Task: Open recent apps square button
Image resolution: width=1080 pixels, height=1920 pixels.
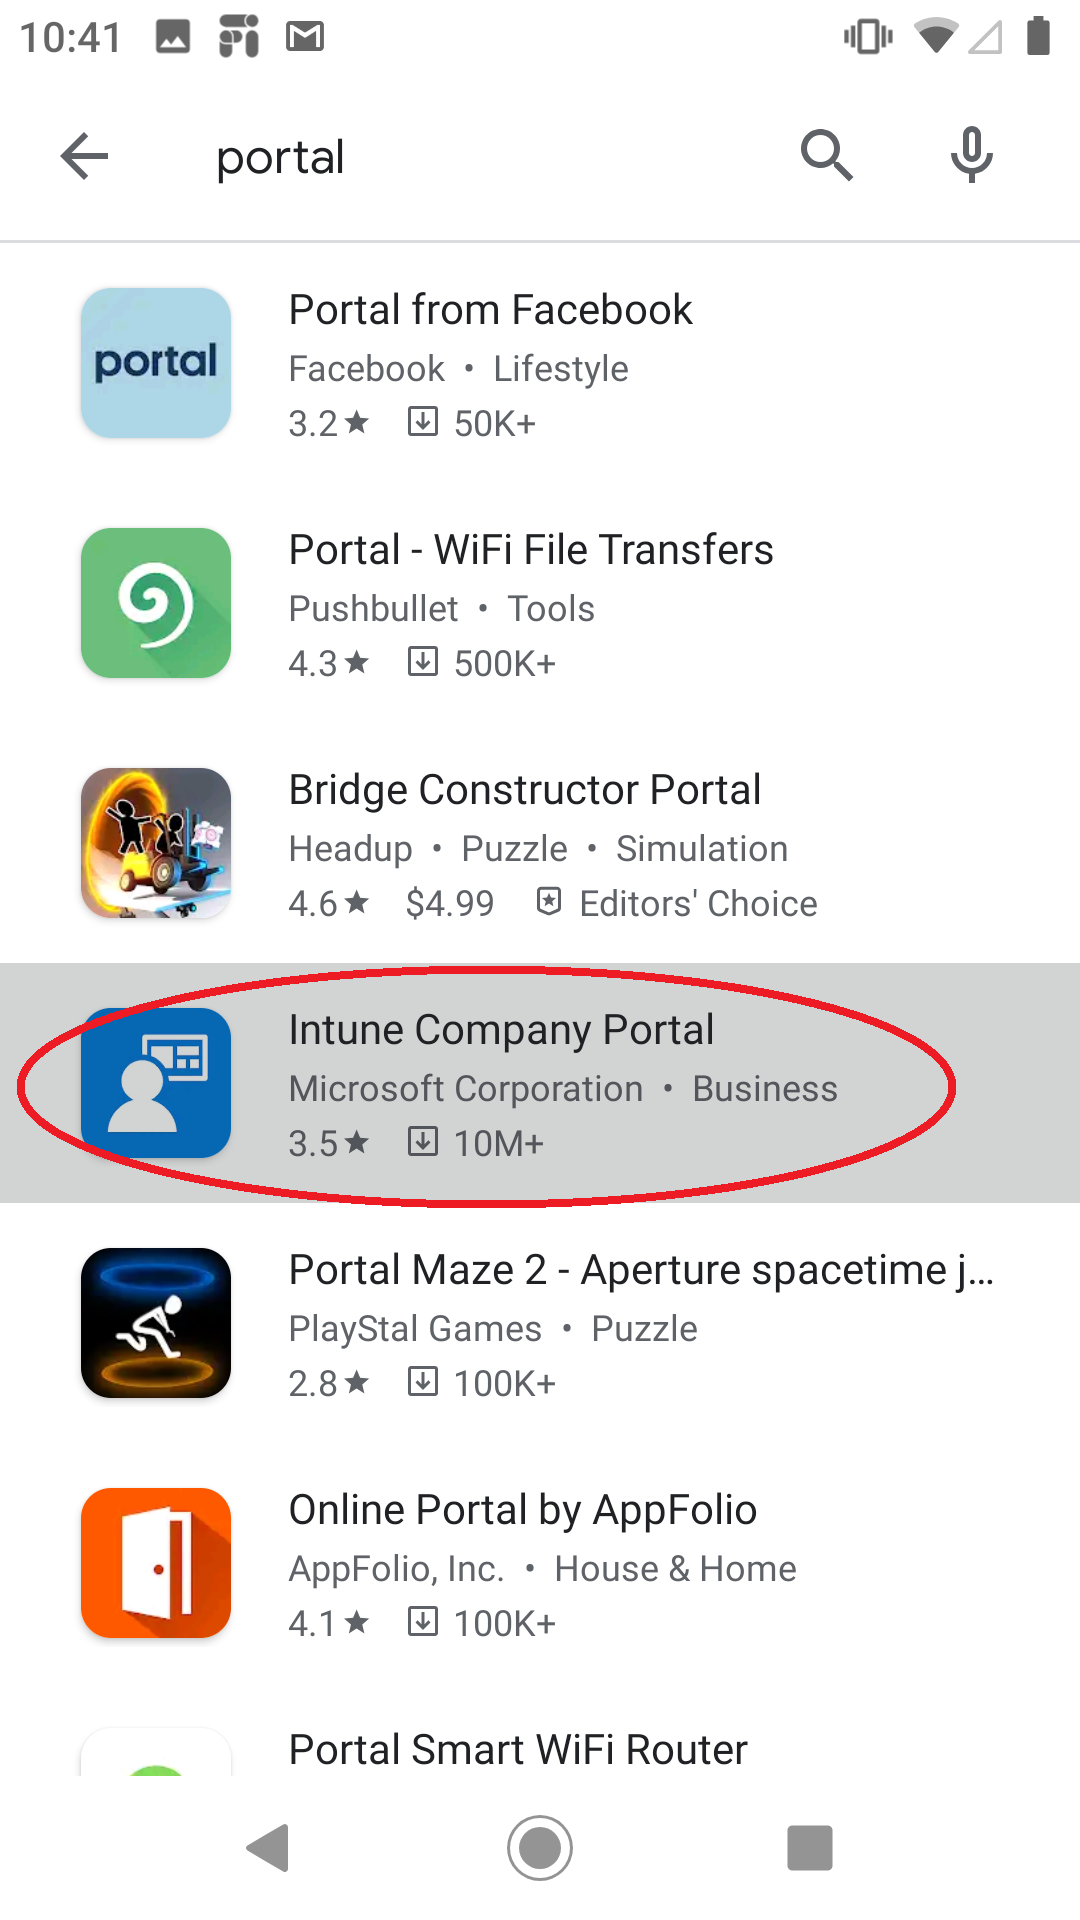Action: [809, 1847]
